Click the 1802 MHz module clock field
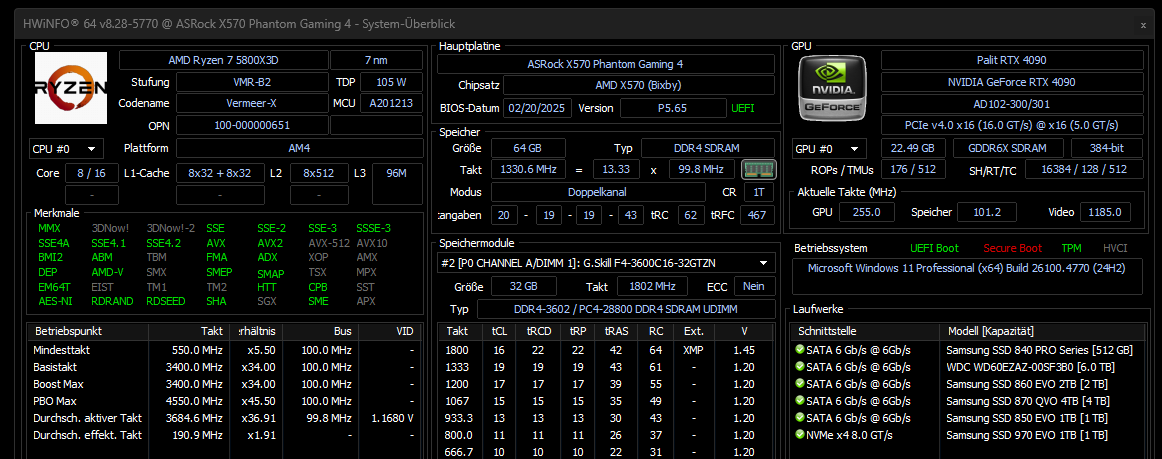1162x459 pixels. [650, 286]
